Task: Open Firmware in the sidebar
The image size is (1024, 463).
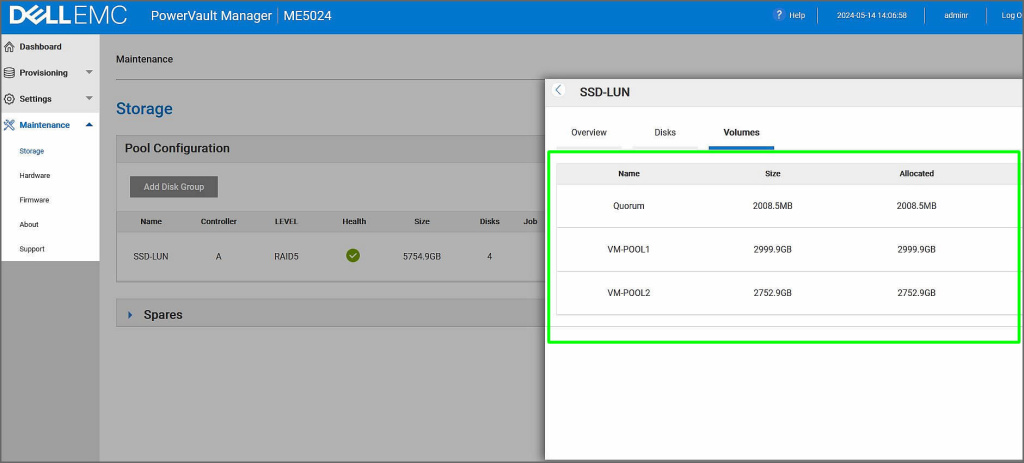Action: click(34, 200)
